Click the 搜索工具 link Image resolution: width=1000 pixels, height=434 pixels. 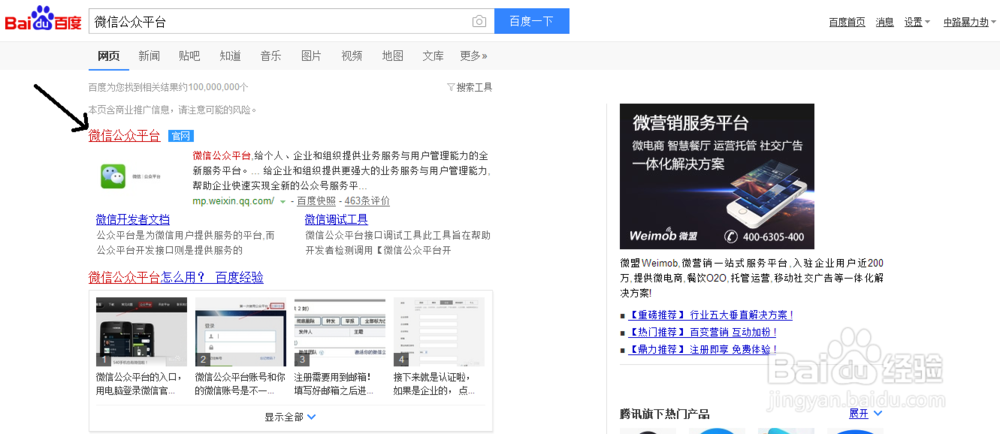point(474,87)
